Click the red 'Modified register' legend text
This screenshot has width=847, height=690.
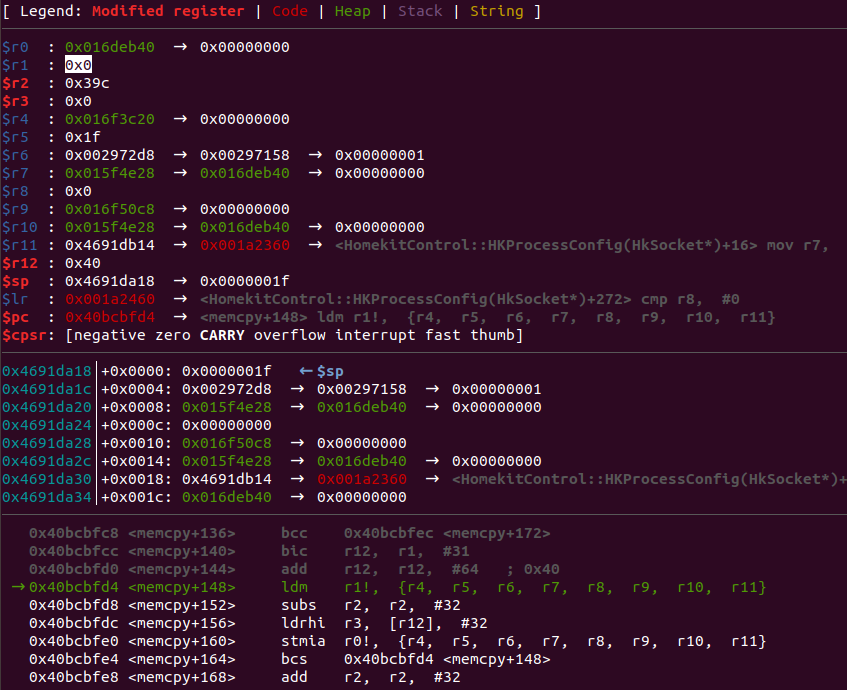(168, 11)
